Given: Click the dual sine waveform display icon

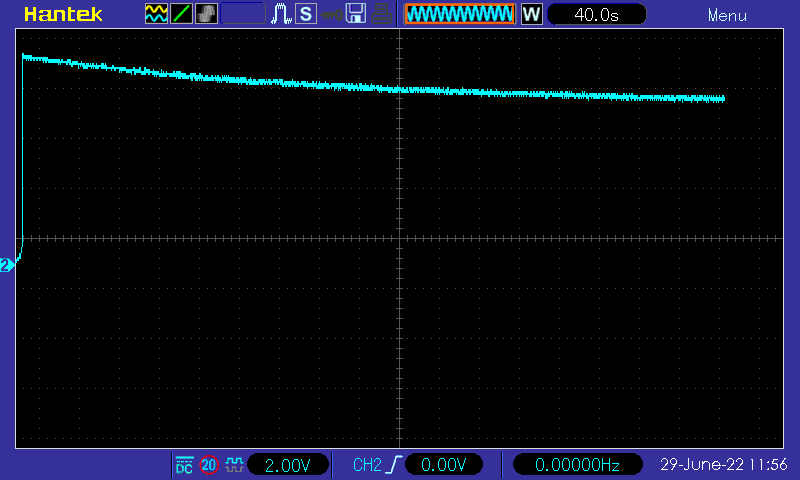Looking at the screenshot, I should pyautogui.click(x=156, y=14).
